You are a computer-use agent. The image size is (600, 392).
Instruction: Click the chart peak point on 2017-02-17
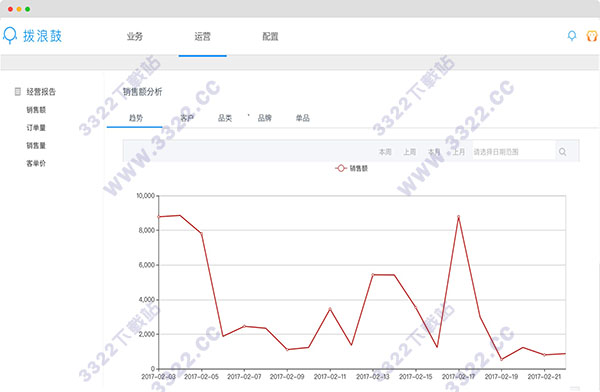[458, 217]
